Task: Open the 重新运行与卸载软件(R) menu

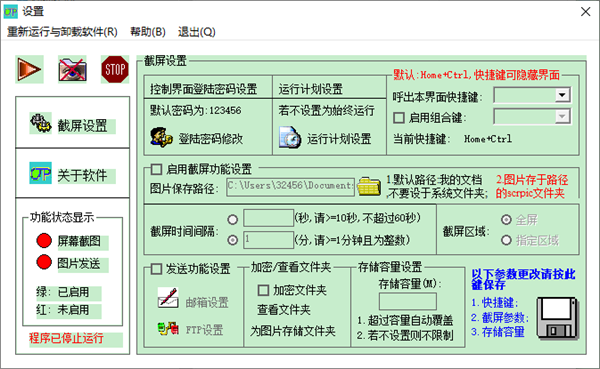Action: tap(62, 32)
